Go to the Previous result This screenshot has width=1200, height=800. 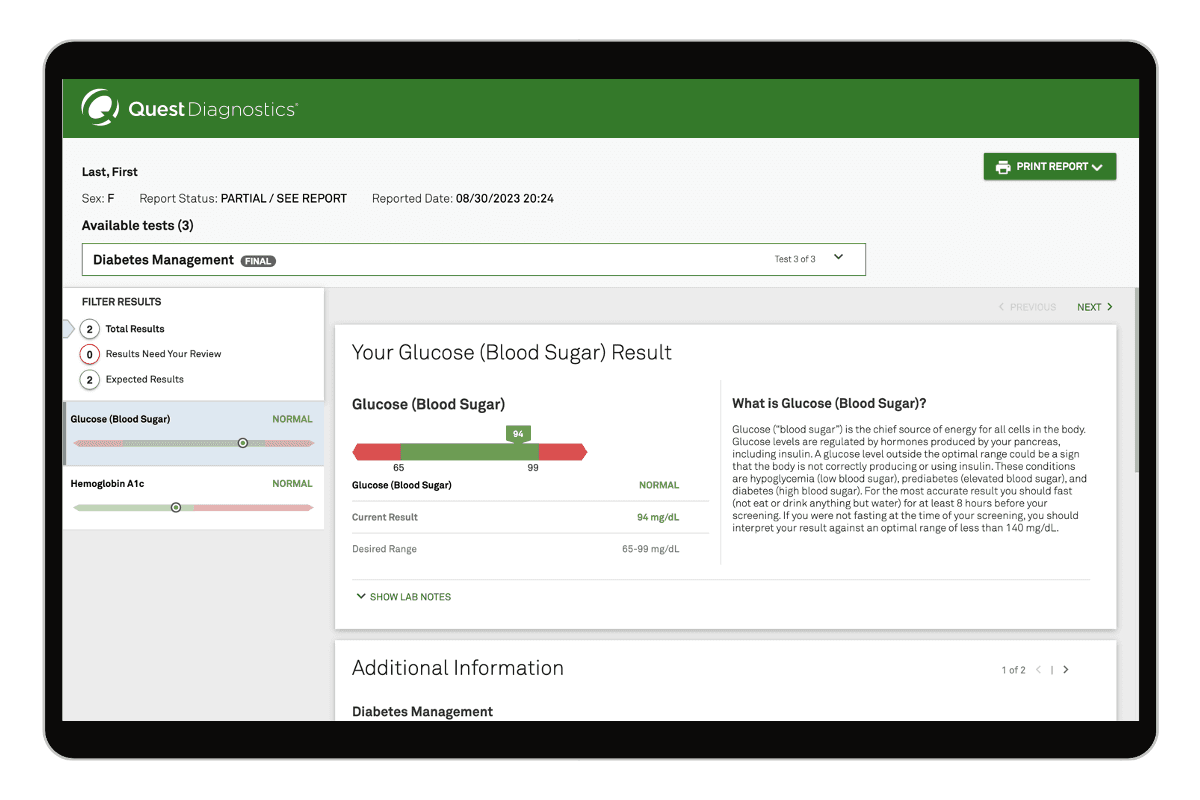(1027, 307)
